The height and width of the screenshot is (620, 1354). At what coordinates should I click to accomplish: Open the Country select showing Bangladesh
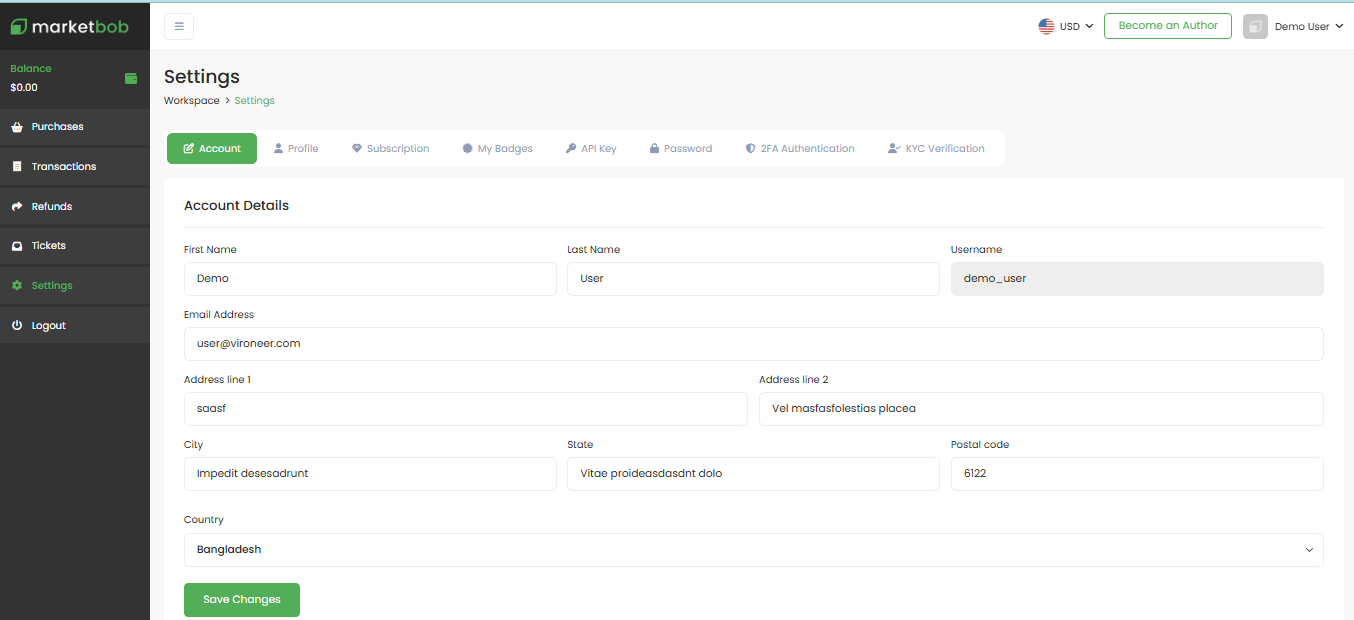[753, 550]
